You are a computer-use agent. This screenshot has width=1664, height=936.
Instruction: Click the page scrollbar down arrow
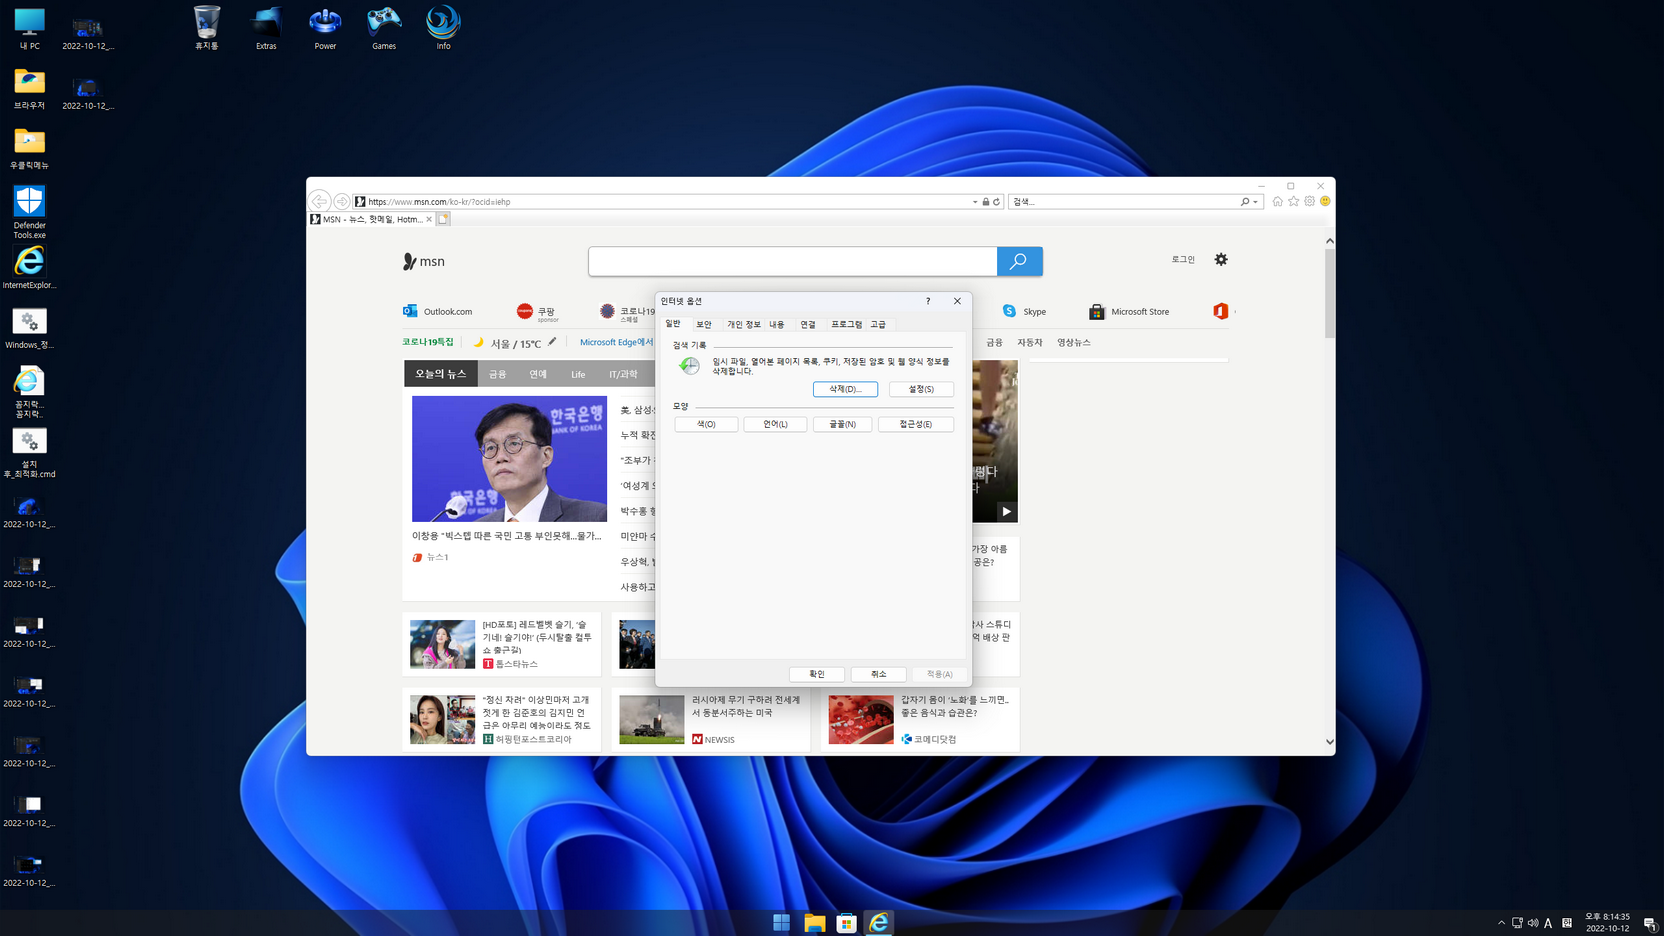point(1329,742)
